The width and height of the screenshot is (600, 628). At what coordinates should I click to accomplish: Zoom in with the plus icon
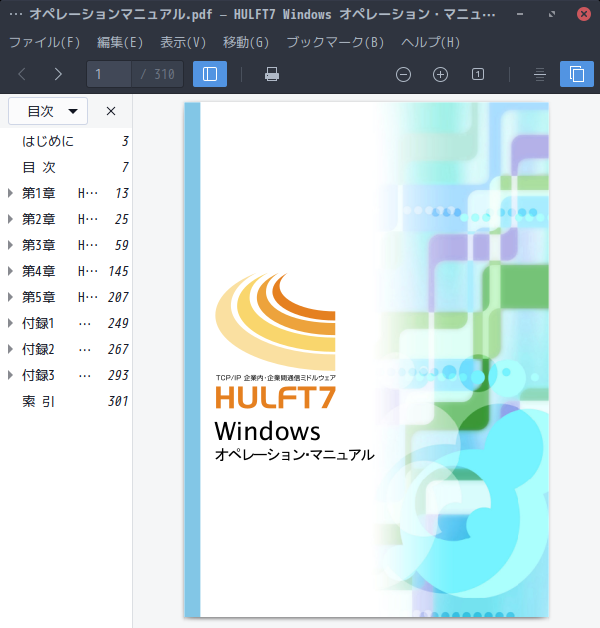(441, 74)
